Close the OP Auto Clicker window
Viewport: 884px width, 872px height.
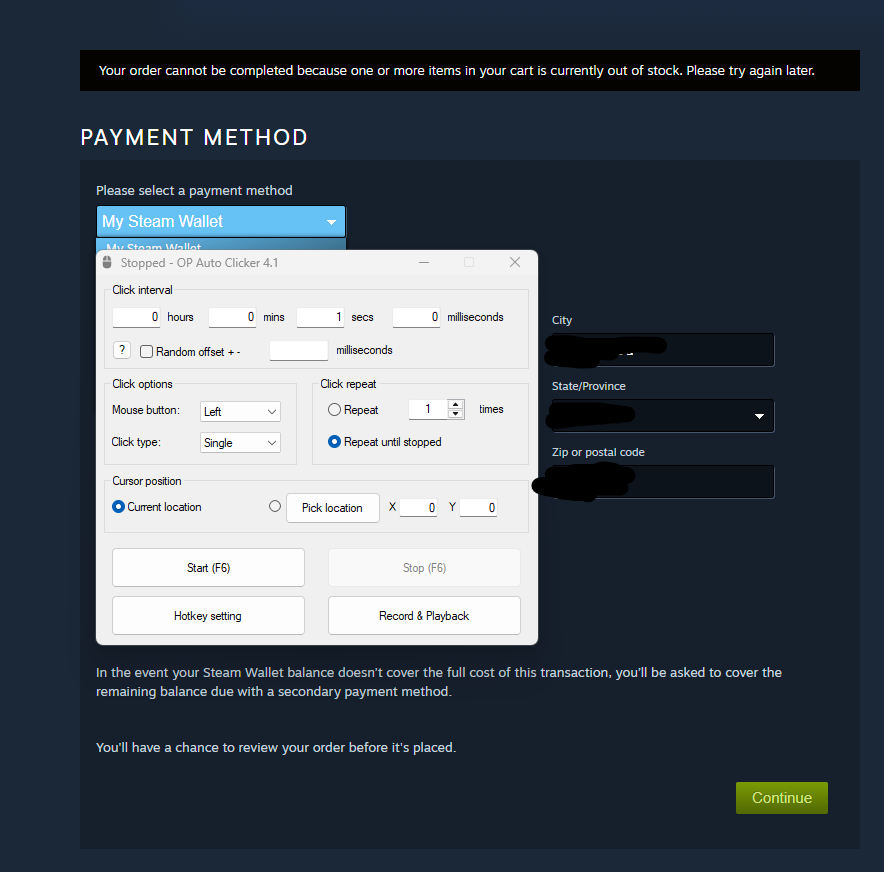pos(515,262)
